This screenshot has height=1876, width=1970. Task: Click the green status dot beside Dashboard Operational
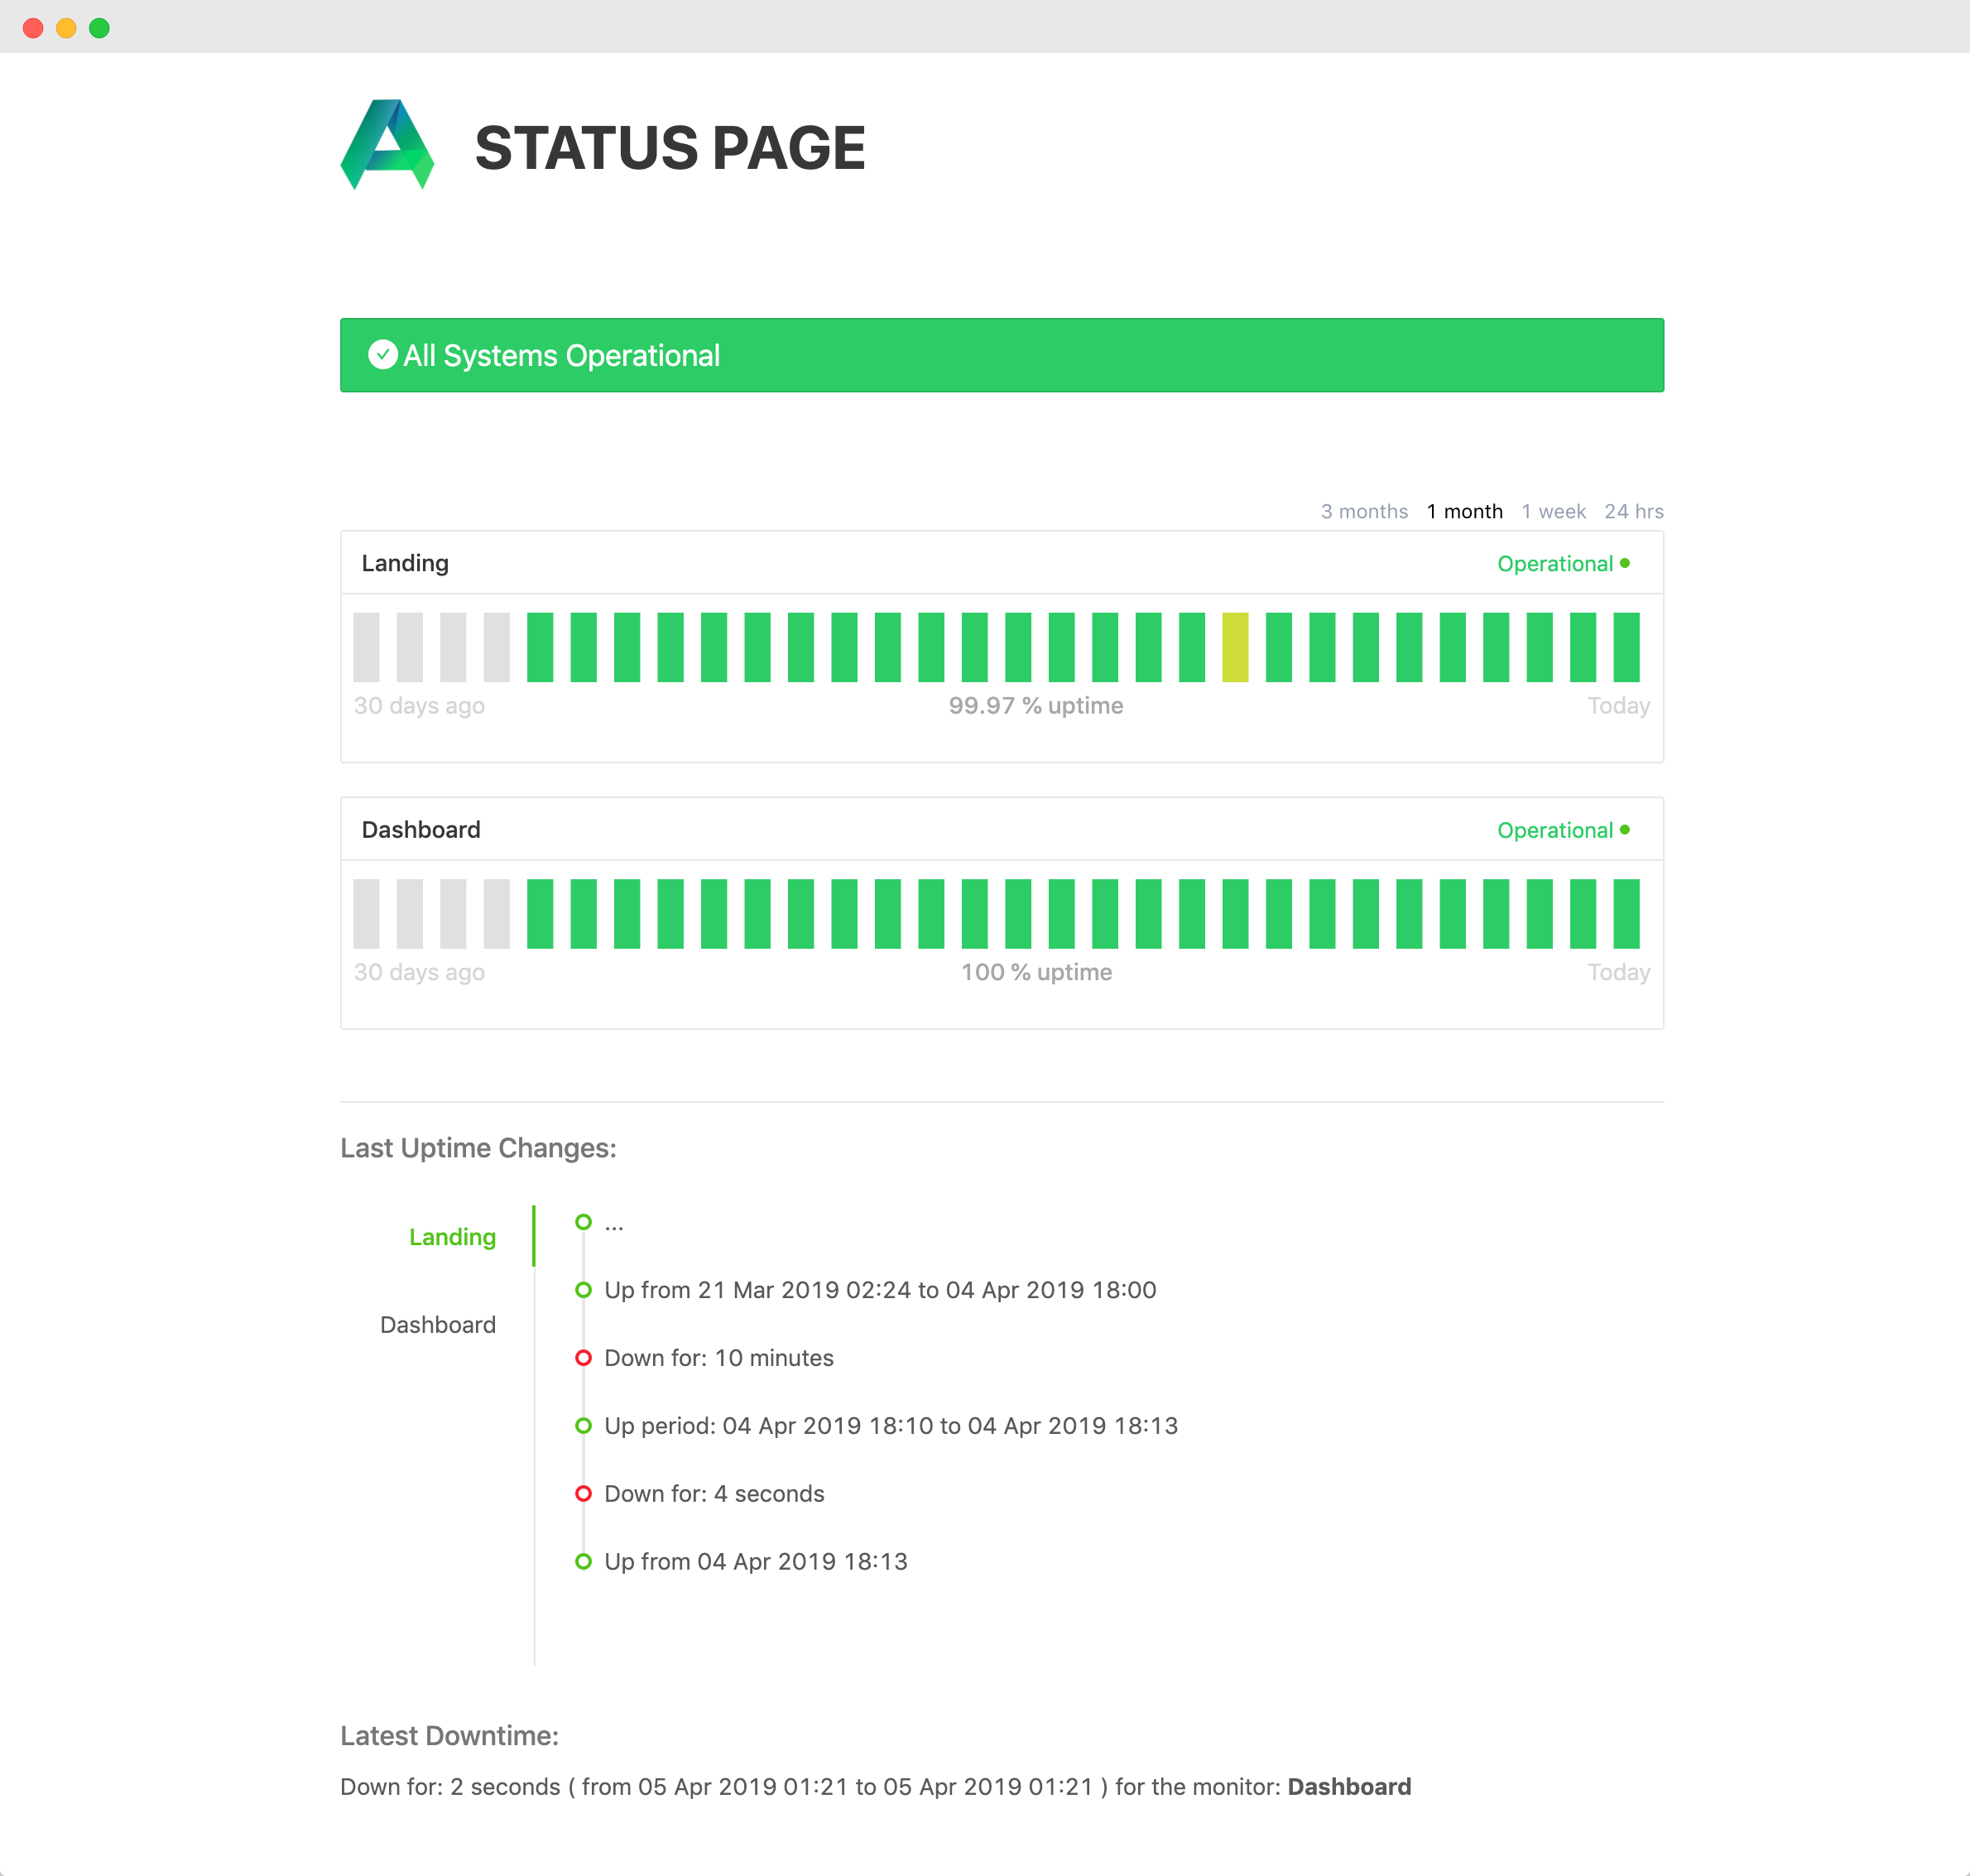click(1624, 830)
